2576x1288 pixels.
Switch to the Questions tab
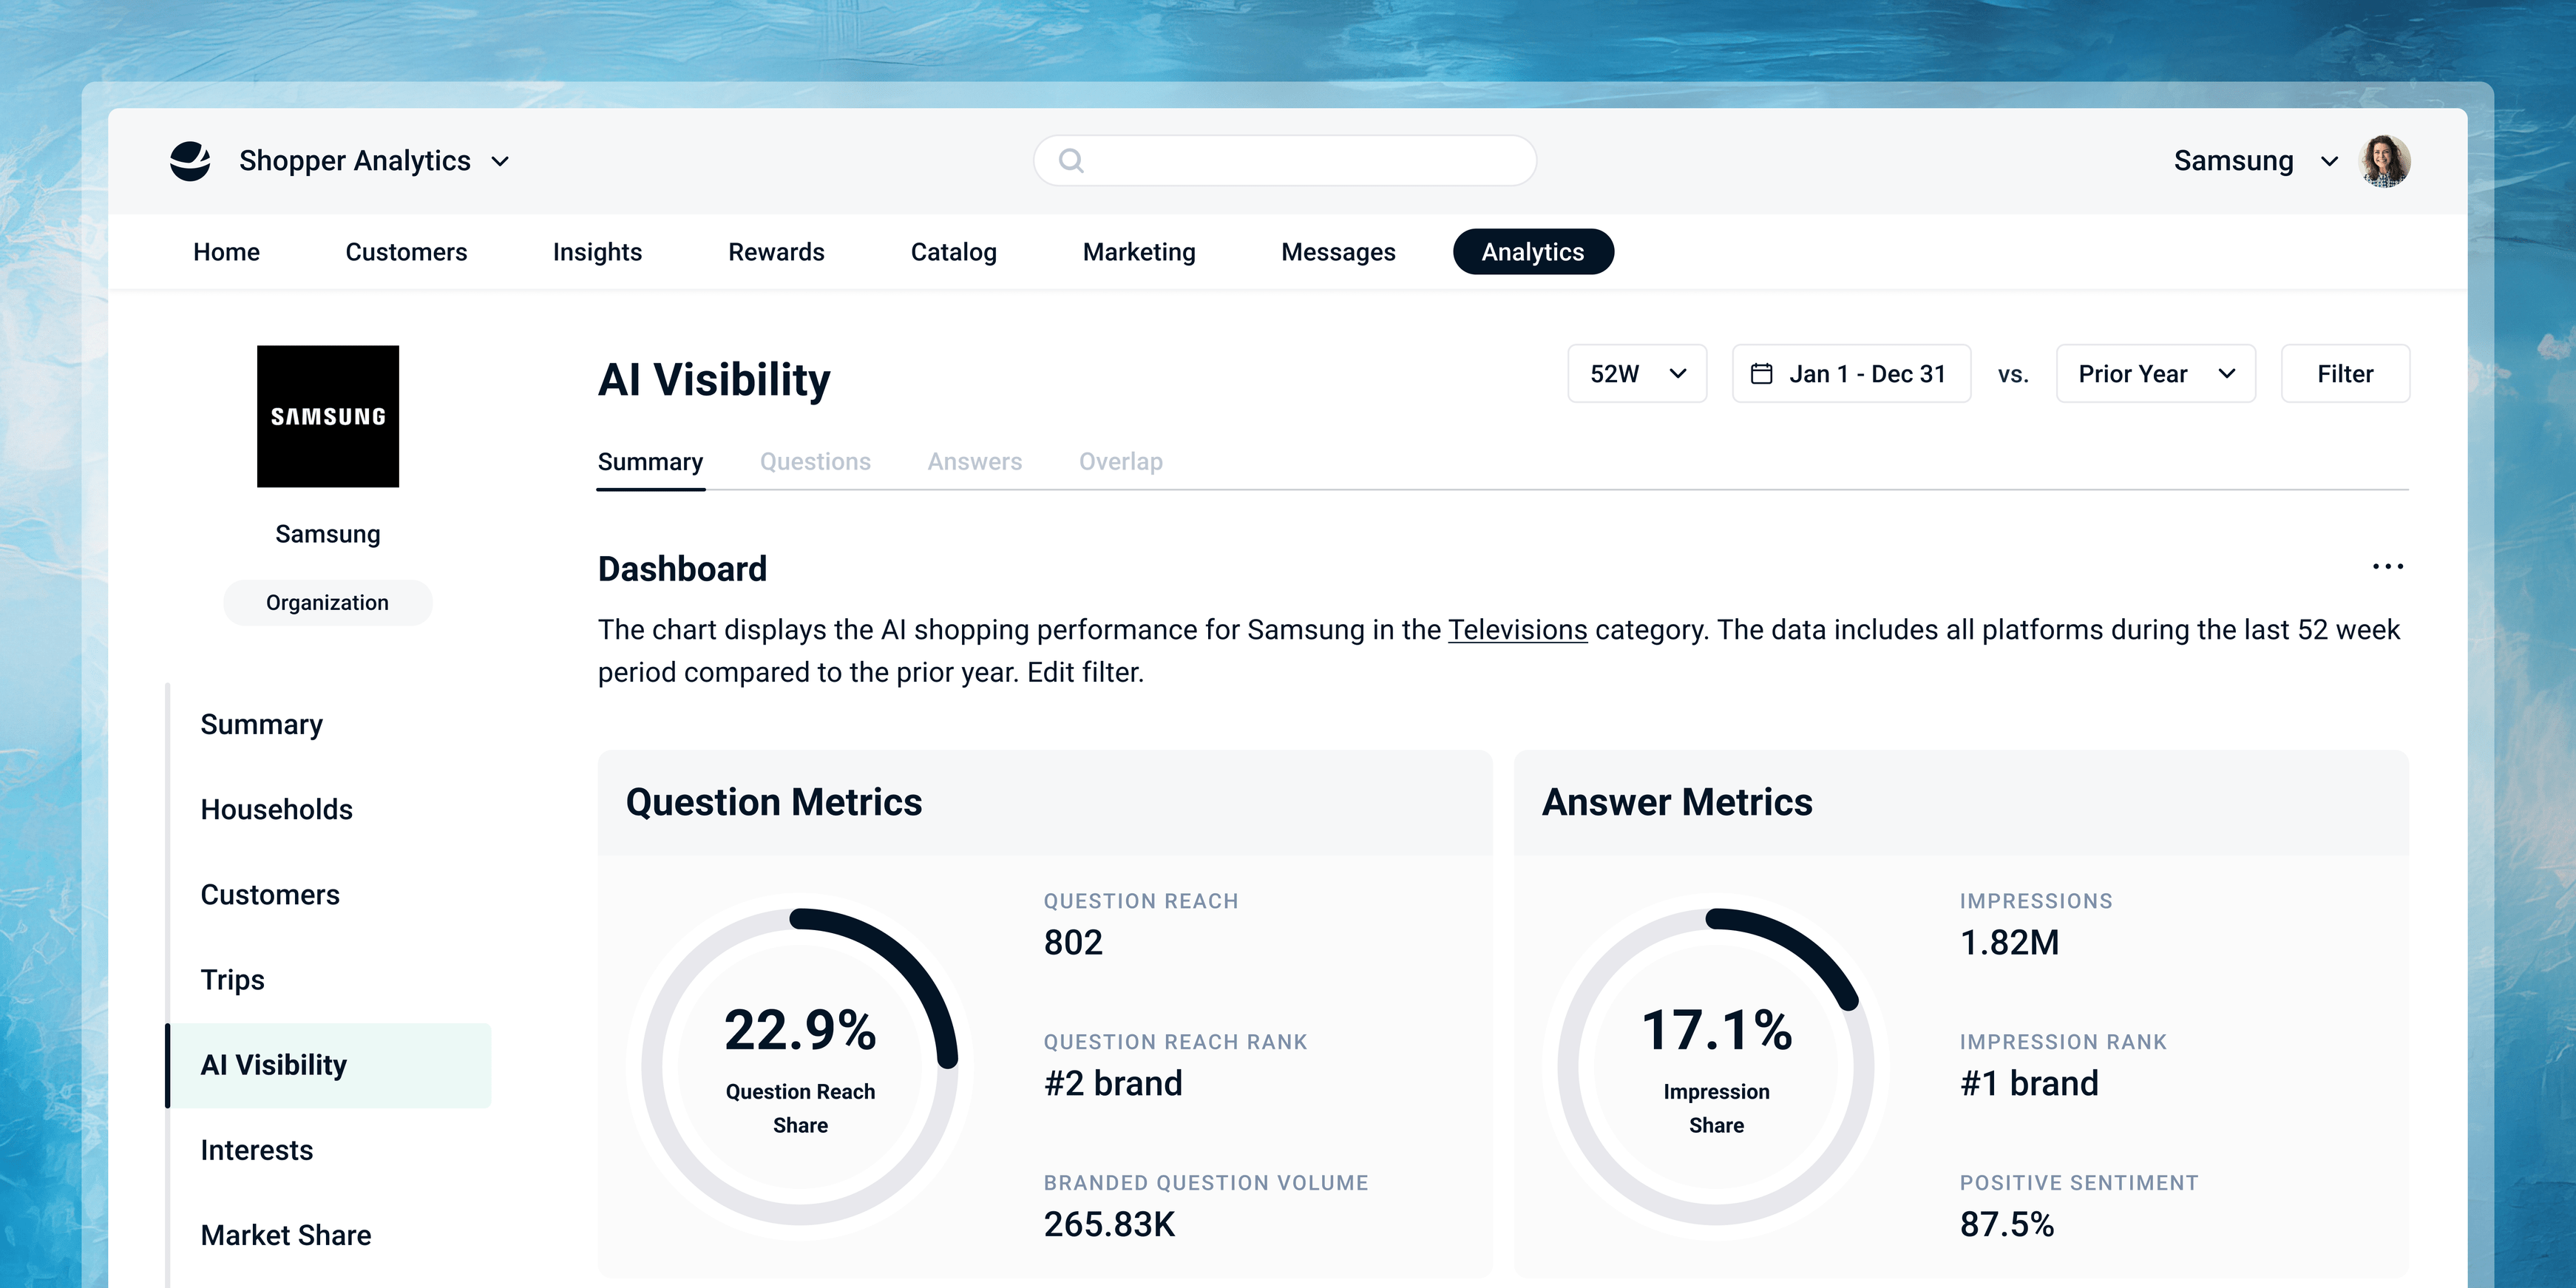tap(815, 462)
